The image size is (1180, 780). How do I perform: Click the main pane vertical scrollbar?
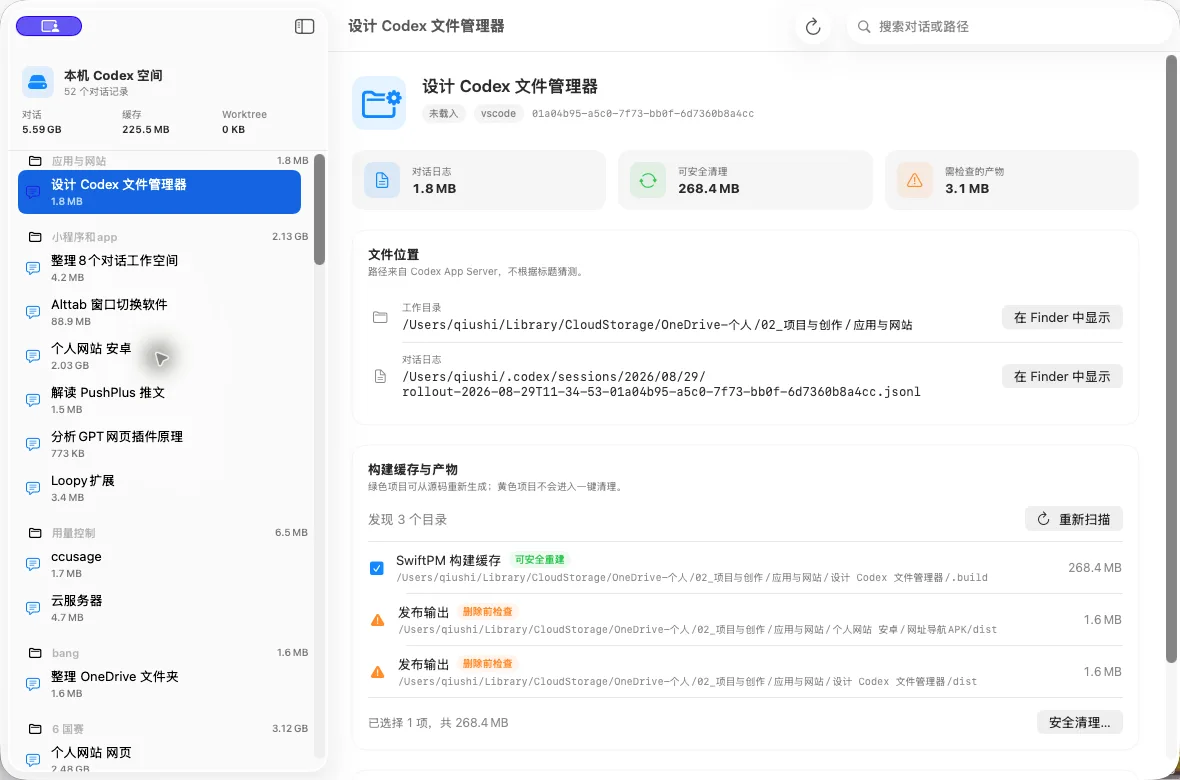[1172, 358]
